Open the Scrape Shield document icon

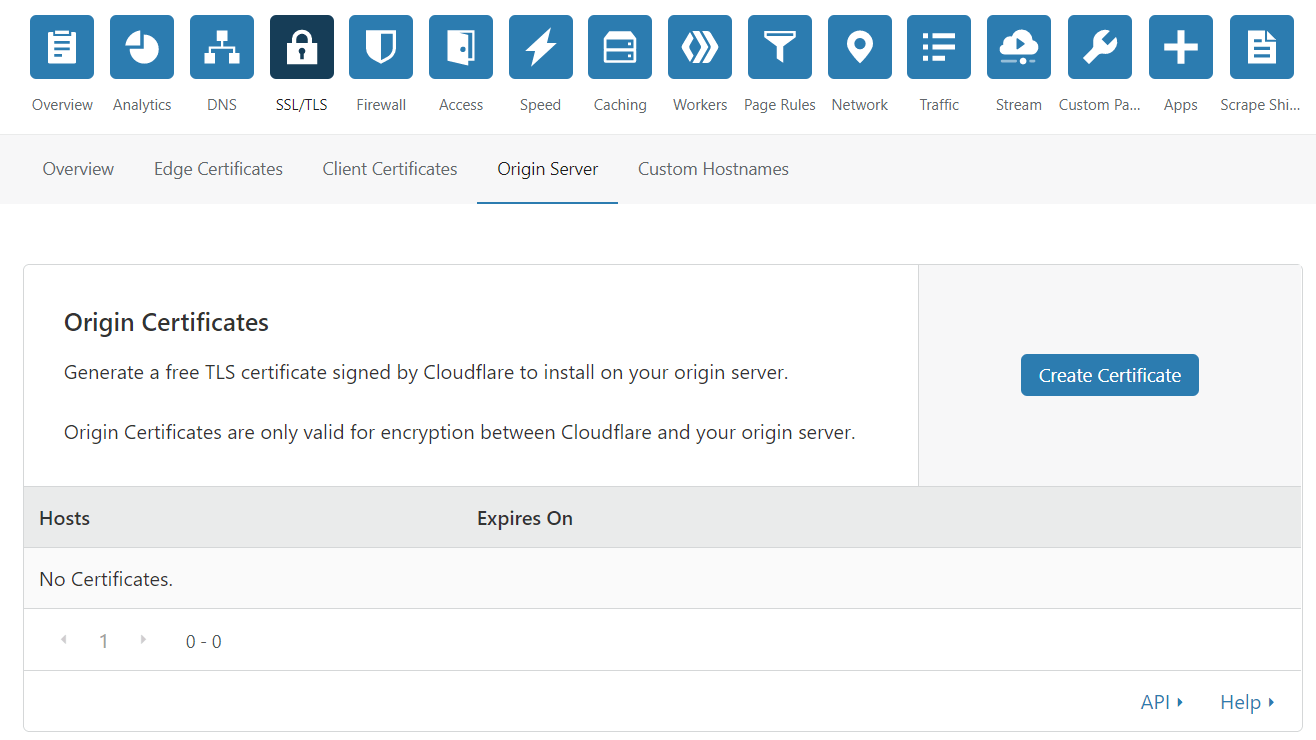point(1262,47)
